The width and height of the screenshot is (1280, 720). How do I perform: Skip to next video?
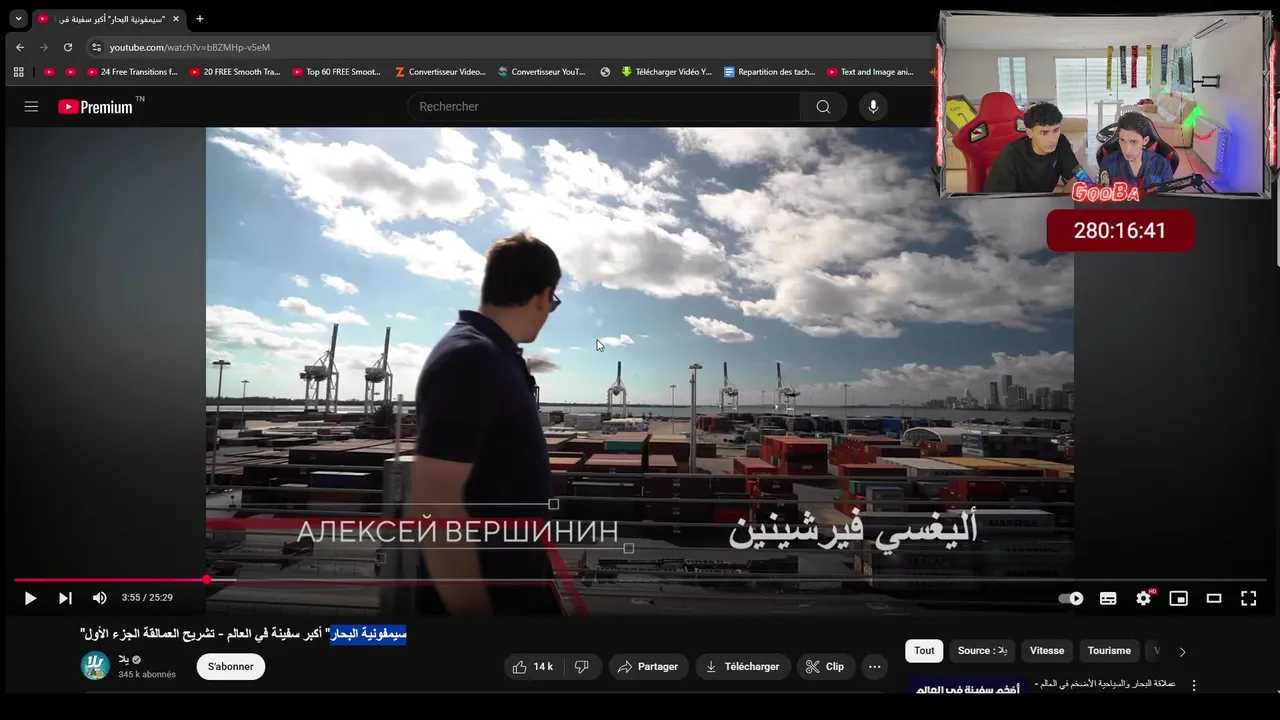click(x=65, y=598)
